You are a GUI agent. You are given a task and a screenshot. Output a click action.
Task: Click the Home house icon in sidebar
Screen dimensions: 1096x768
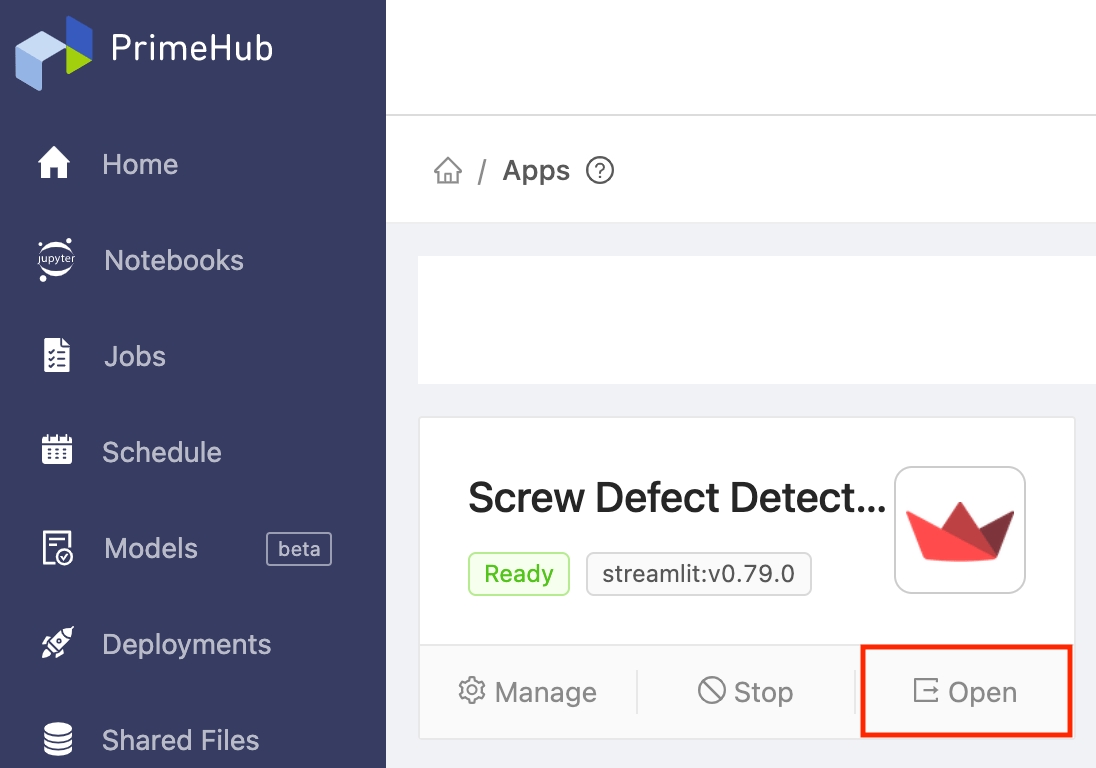pos(54,163)
